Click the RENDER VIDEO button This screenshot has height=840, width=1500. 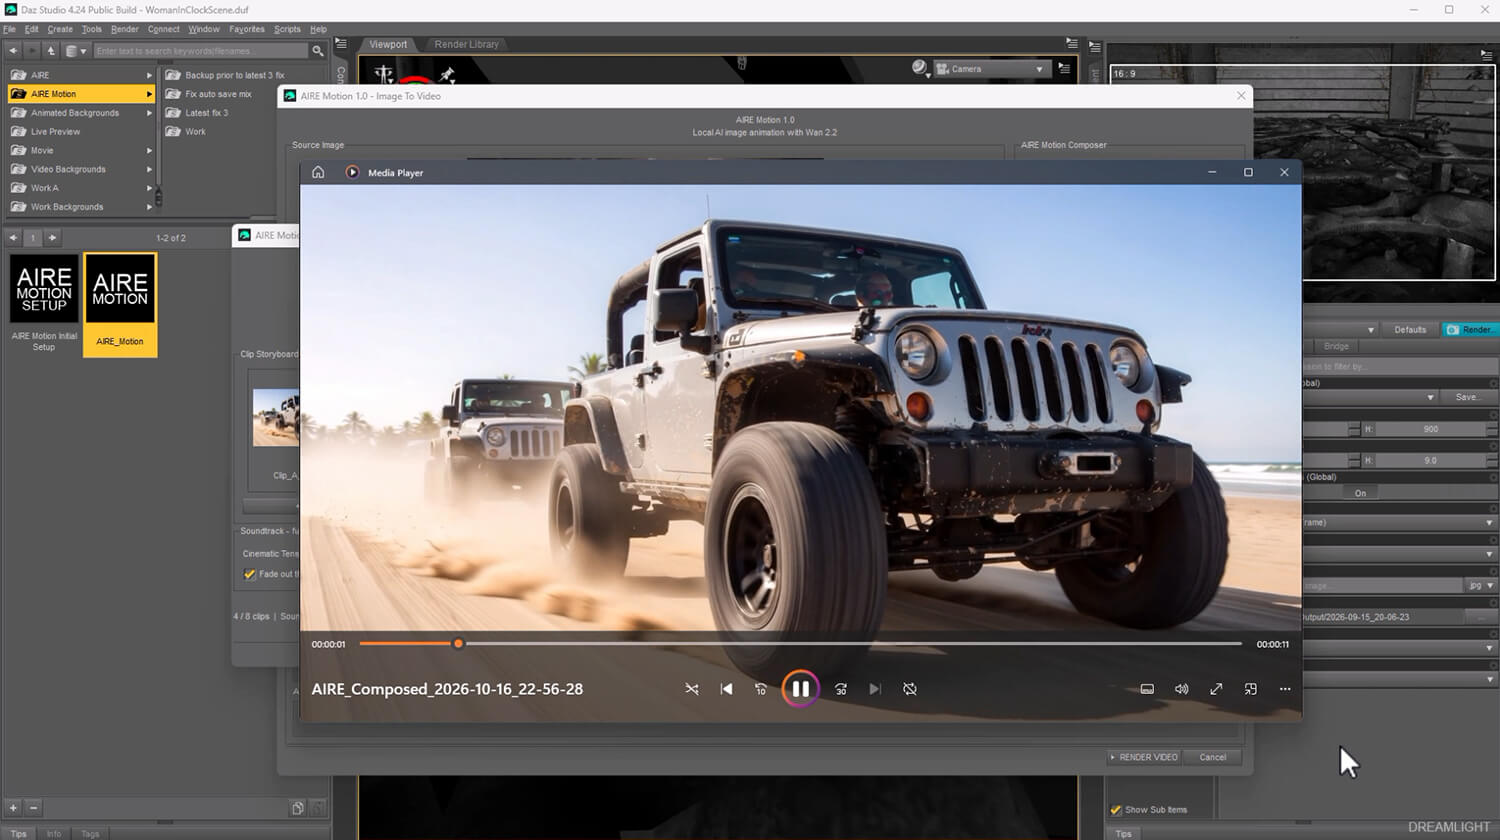tap(1144, 757)
